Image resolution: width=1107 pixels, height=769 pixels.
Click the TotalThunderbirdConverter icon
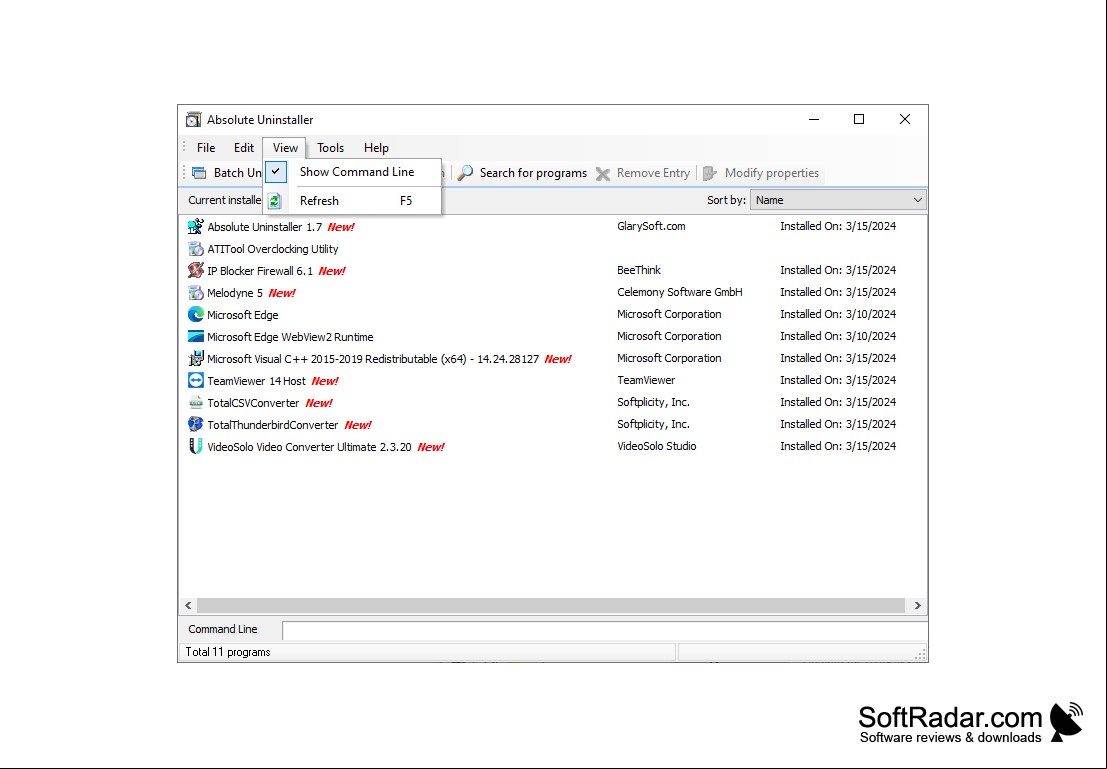[x=196, y=424]
